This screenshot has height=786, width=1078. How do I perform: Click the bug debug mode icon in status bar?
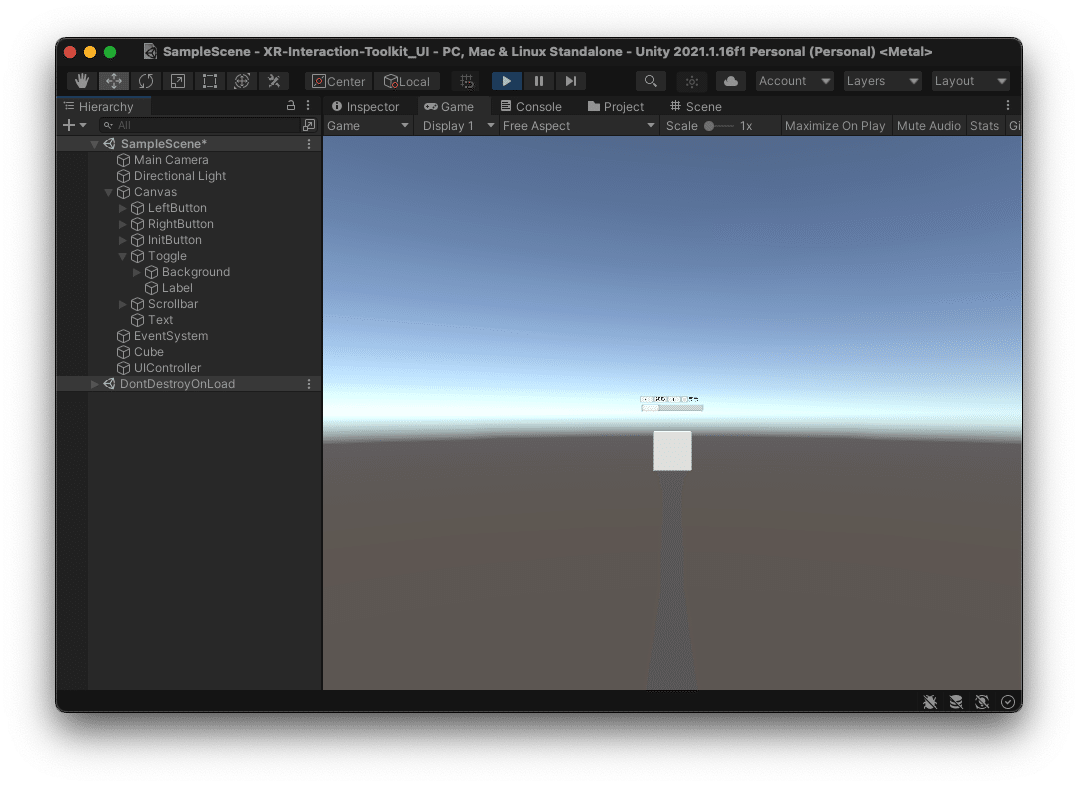(930, 701)
